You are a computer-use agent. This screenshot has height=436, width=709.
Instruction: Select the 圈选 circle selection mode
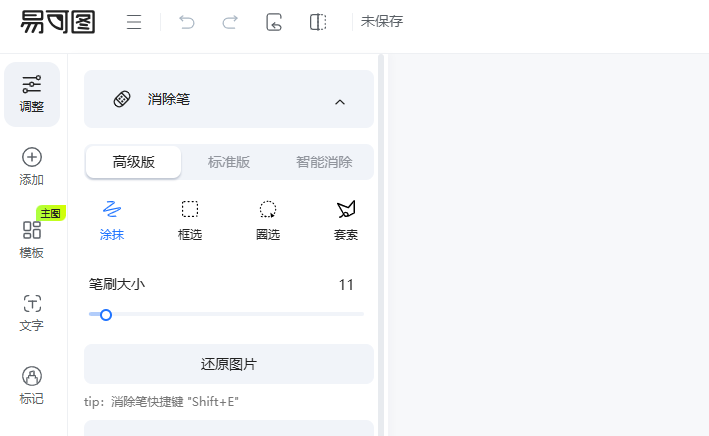click(x=268, y=221)
